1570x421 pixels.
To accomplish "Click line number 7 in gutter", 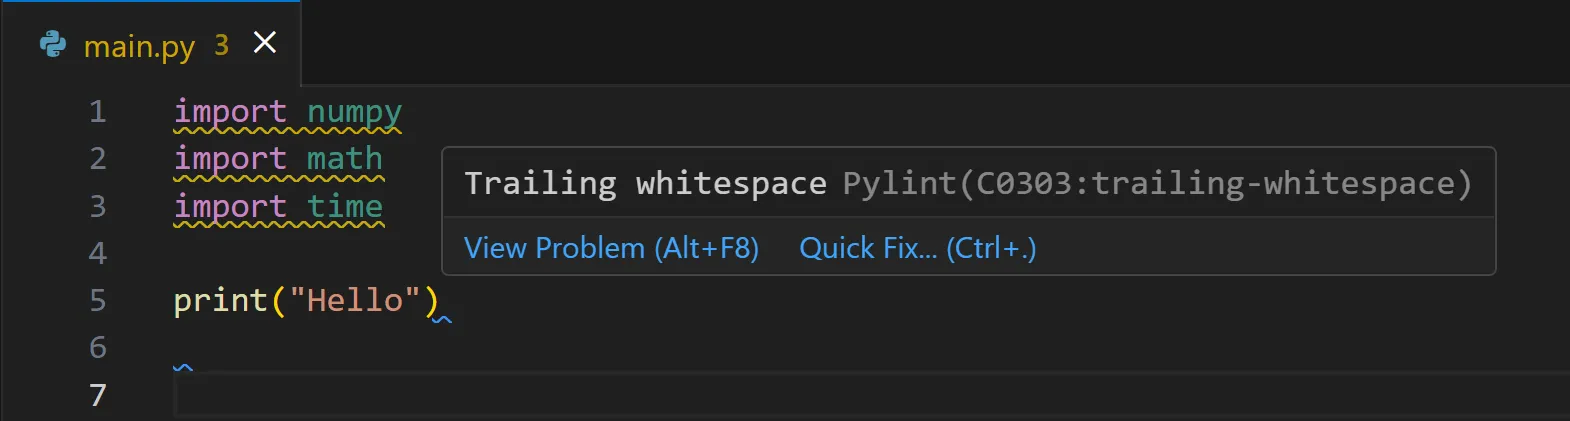I will (97, 395).
